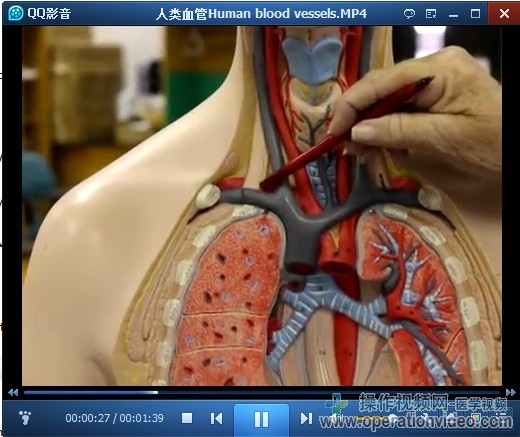Click the QQ影音 logo icon

(x=15, y=13)
